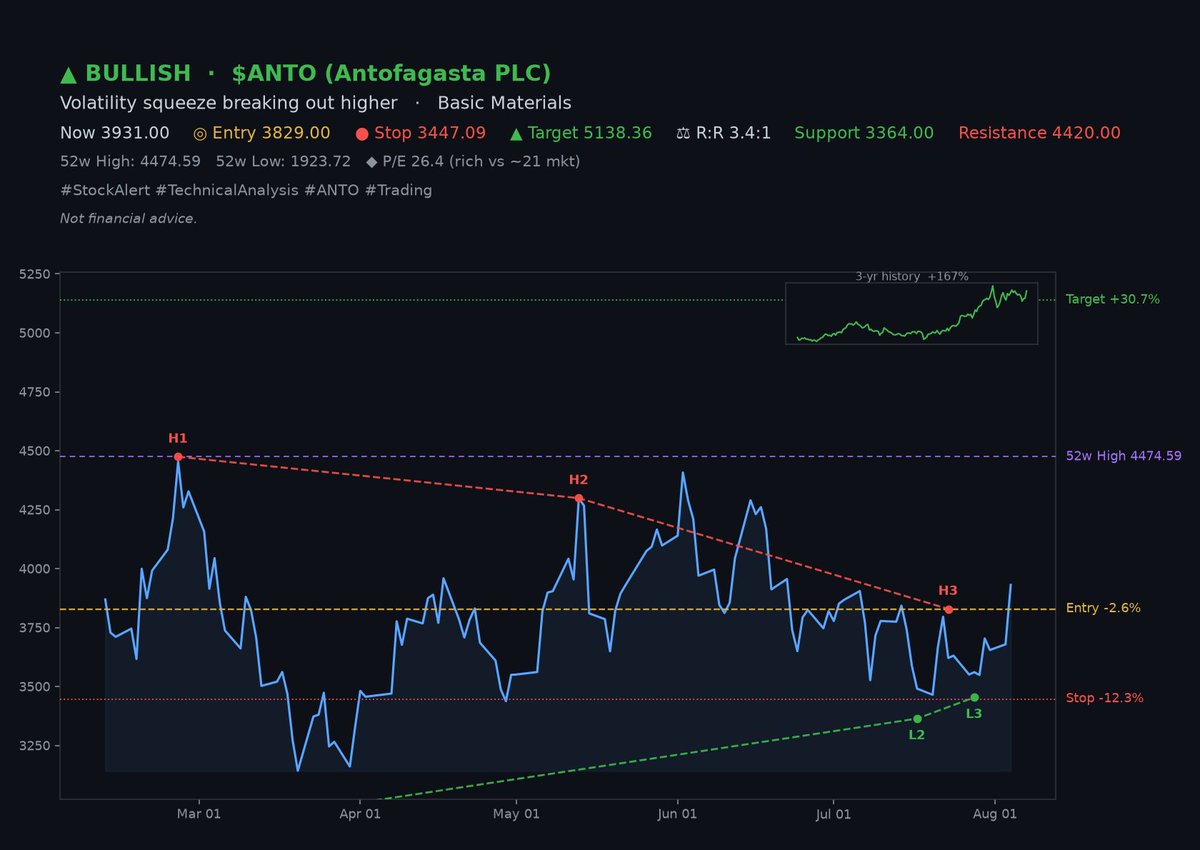Click the 5000 y-axis tick label
This screenshot has height=850, width=1200.
tap(34, 333)
